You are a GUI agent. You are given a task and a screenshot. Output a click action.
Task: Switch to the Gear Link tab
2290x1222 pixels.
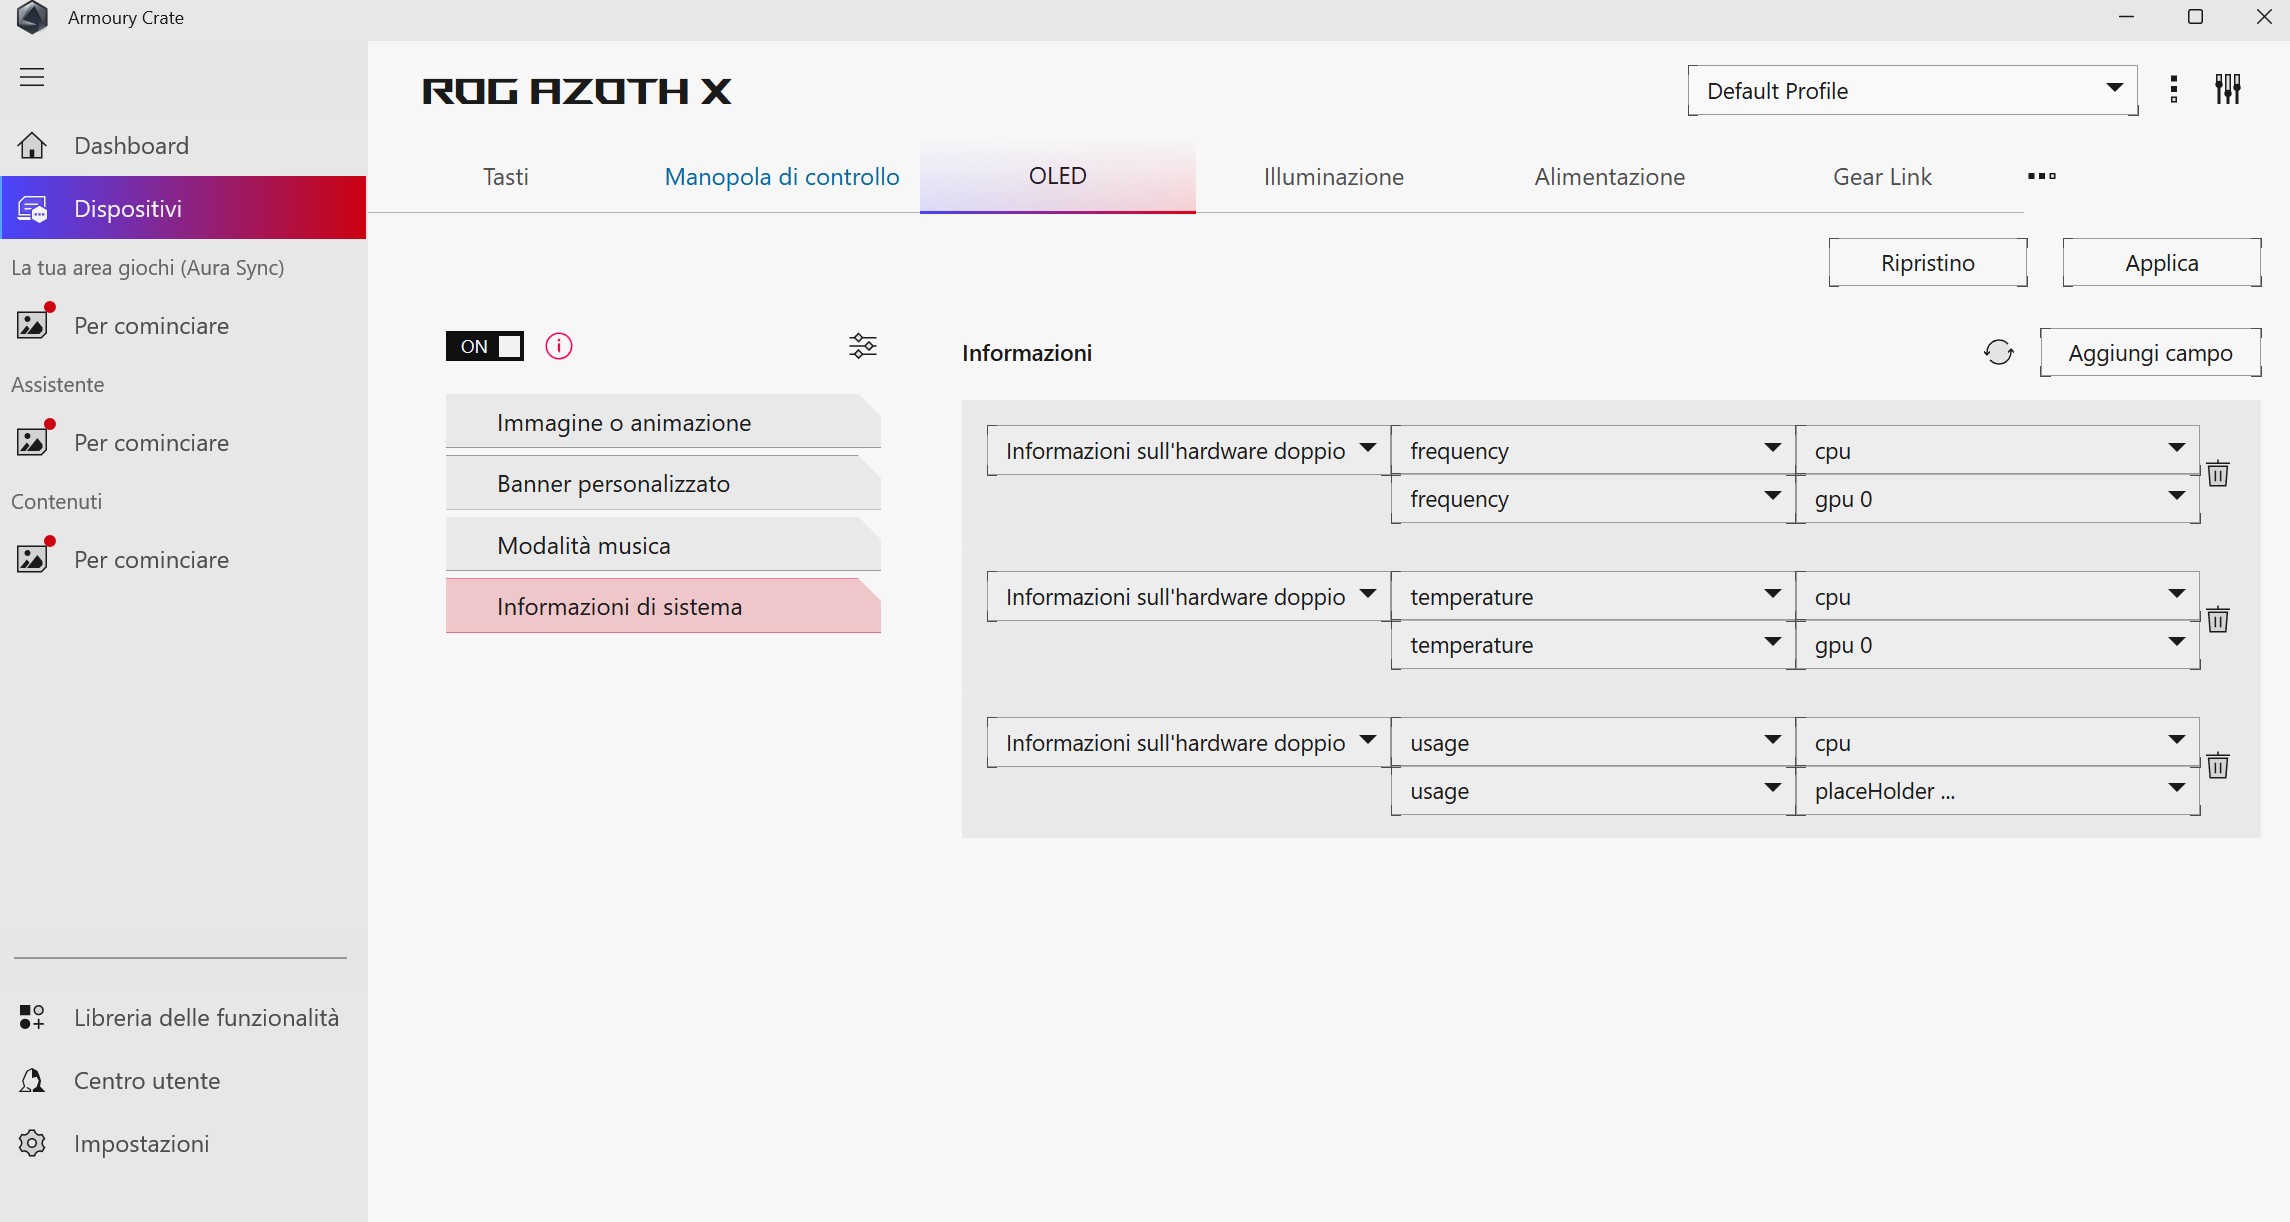click(1882, 177)
